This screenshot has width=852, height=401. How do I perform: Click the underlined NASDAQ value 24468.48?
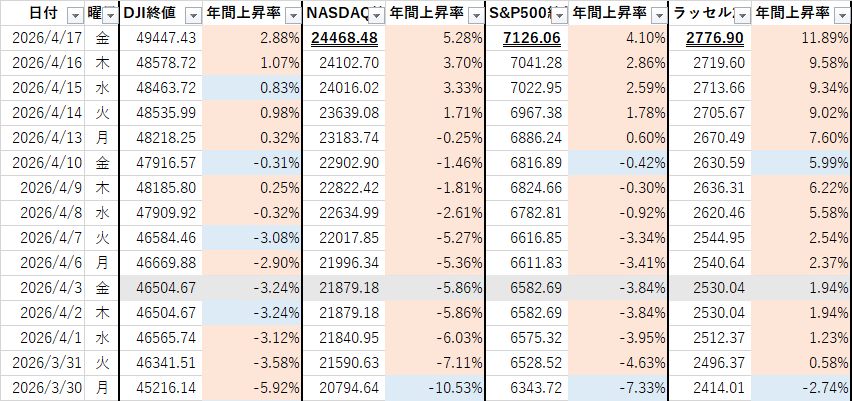(x=344, y=38)
